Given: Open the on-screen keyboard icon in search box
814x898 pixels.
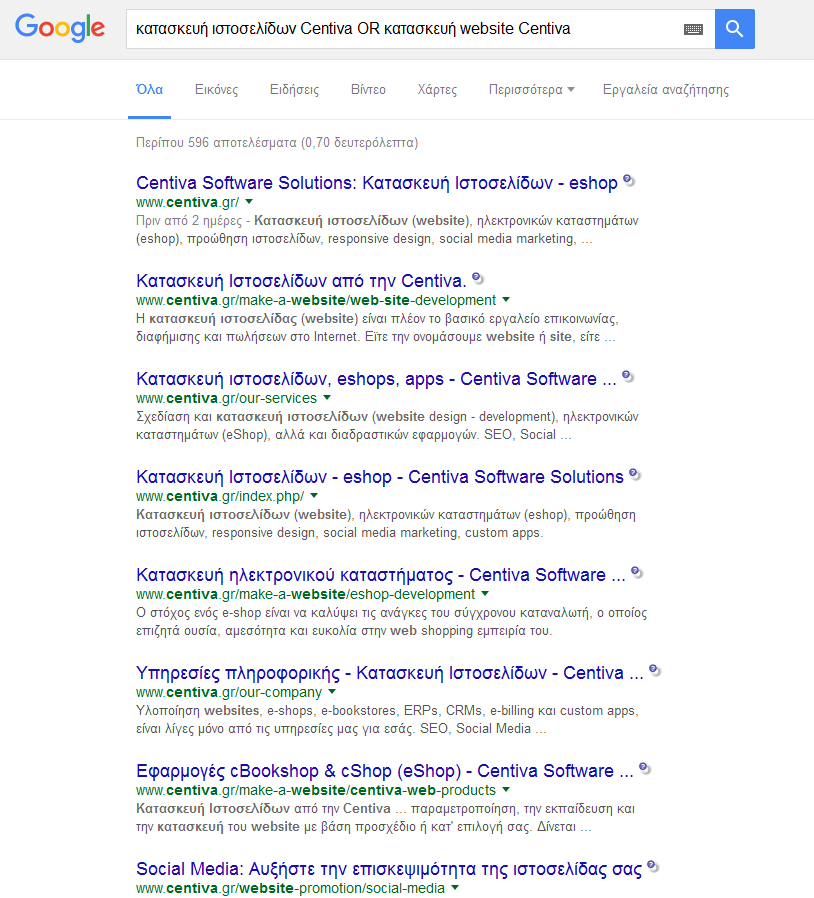Looking at the screenshot, I should point(693,29).
